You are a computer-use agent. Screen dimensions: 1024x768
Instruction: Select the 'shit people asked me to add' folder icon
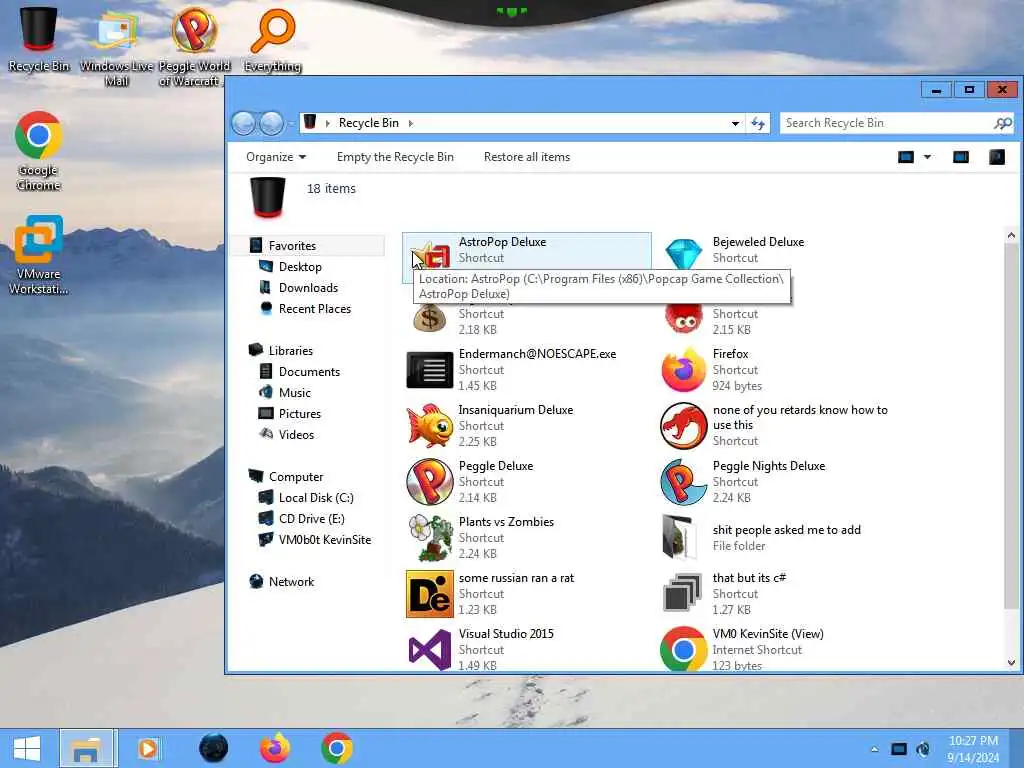(x=679, y=537)
